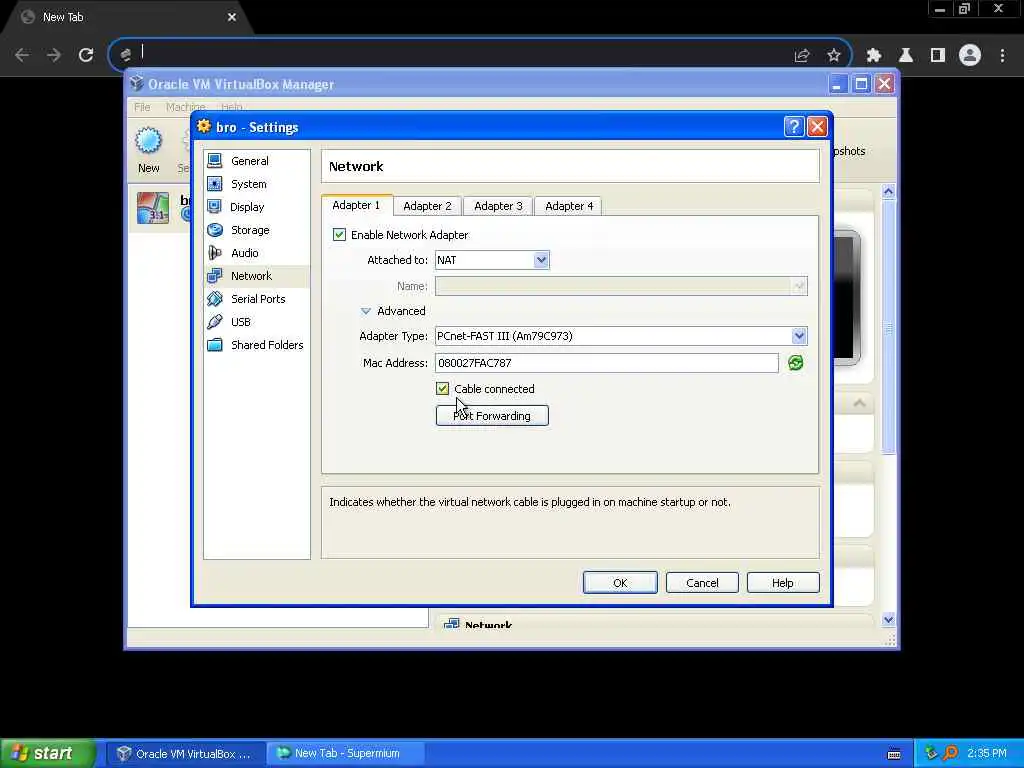The height and width of the screenshot is (768, 1024).
Task: Click the Shared Folders text label
Action: [x=267, y=345]
